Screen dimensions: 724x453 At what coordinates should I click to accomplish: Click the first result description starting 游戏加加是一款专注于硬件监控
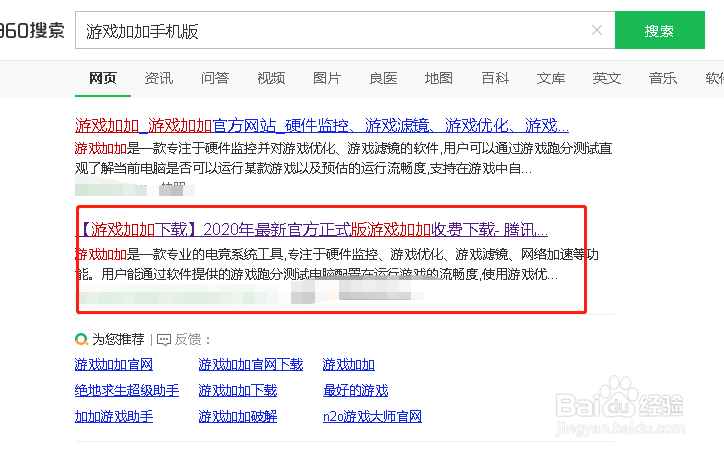[x=344, y=158]
